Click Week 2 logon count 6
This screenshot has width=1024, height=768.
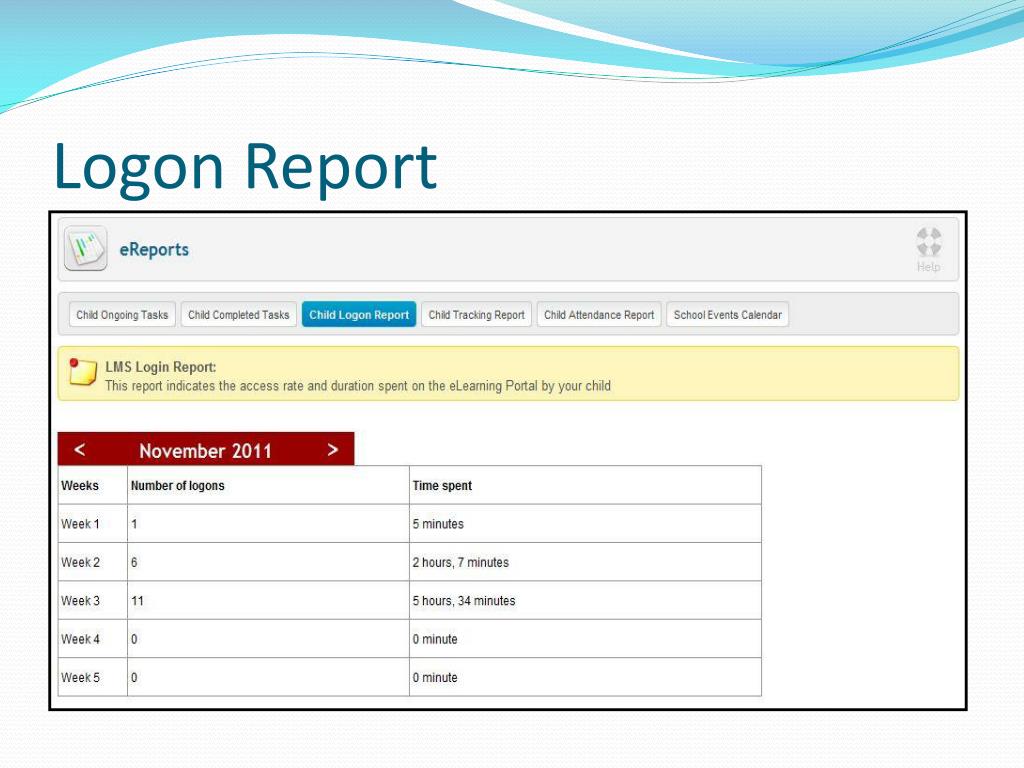click(x=134, y=562)
